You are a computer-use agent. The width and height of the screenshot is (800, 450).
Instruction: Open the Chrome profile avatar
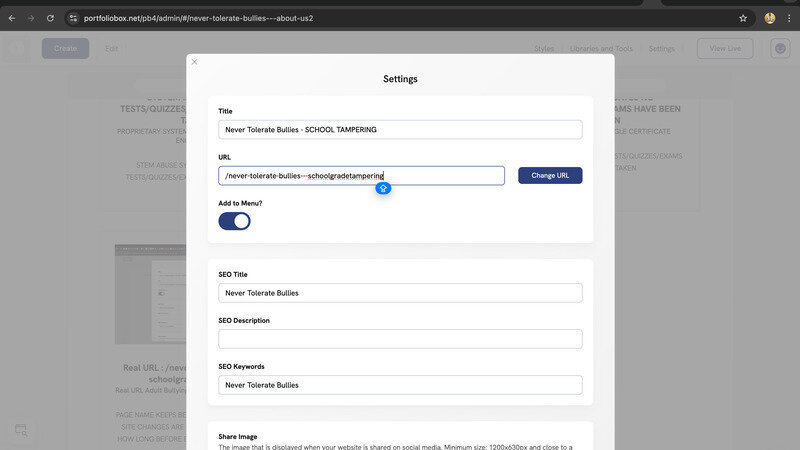770,18
